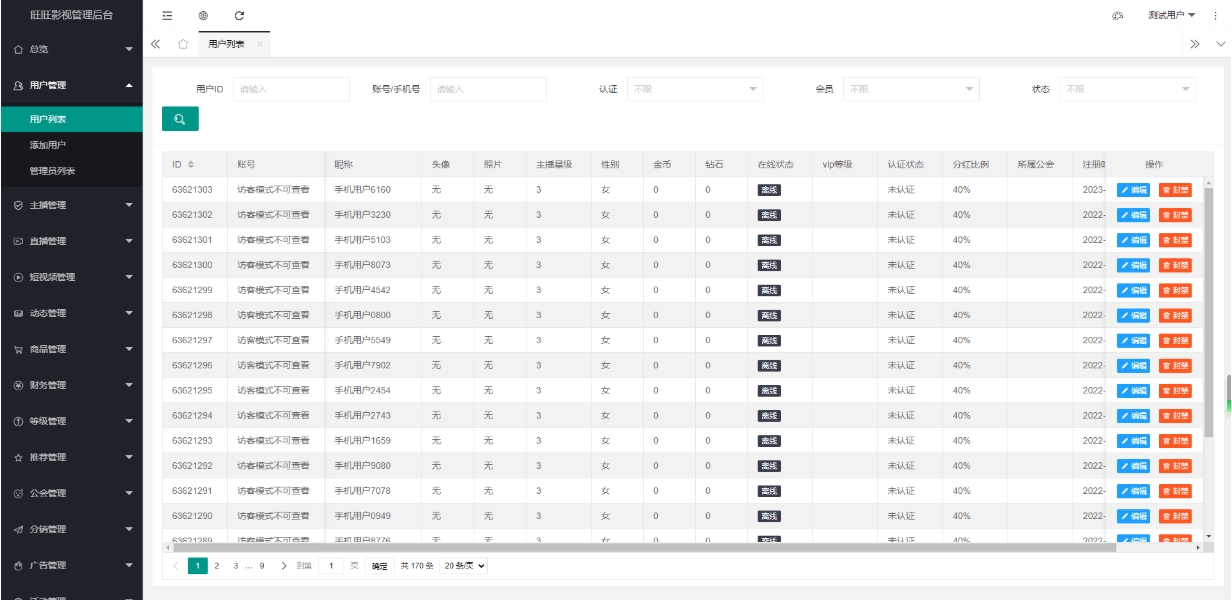
Task: Collapse the 用户管理 sidebar menu
Action: (x=71, y=85)
